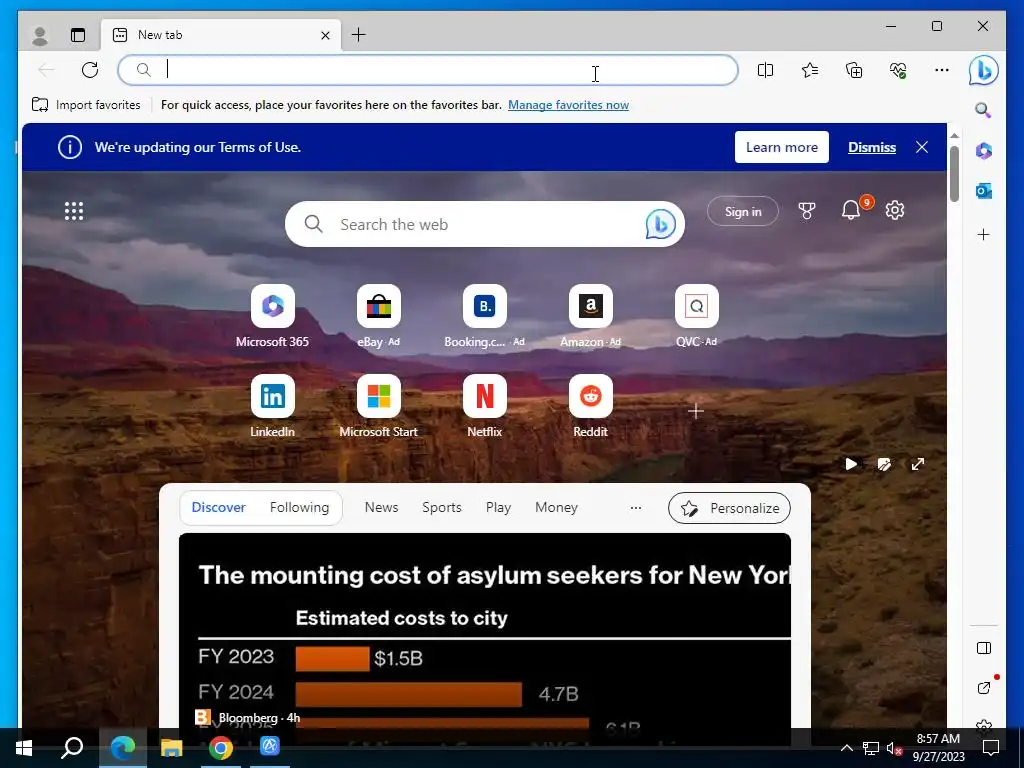The image size is (1024, 768).
Task: Click Manage favorites now link
Action: pyautogui.click(x=568, y=104)
